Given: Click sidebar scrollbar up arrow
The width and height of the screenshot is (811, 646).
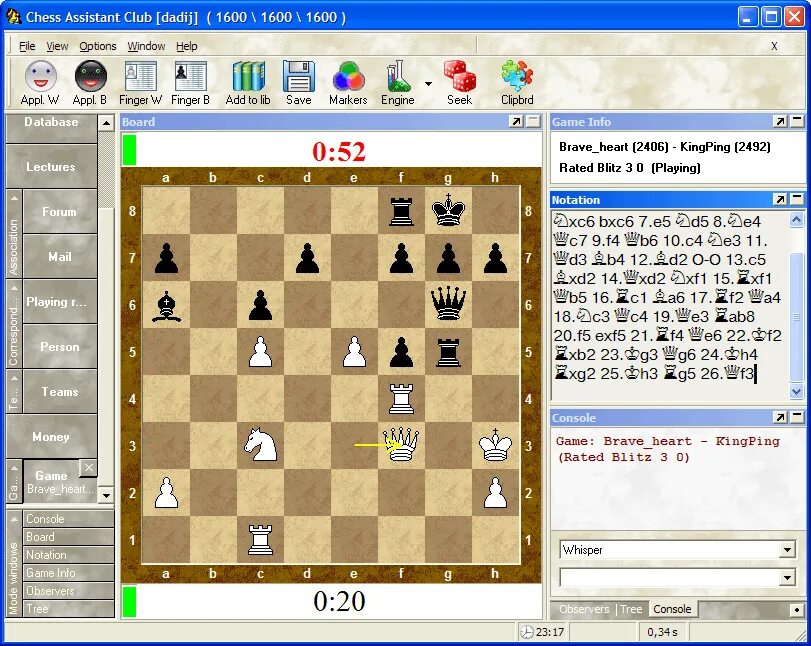Looking at the screenshot, I should click(106, 123).
